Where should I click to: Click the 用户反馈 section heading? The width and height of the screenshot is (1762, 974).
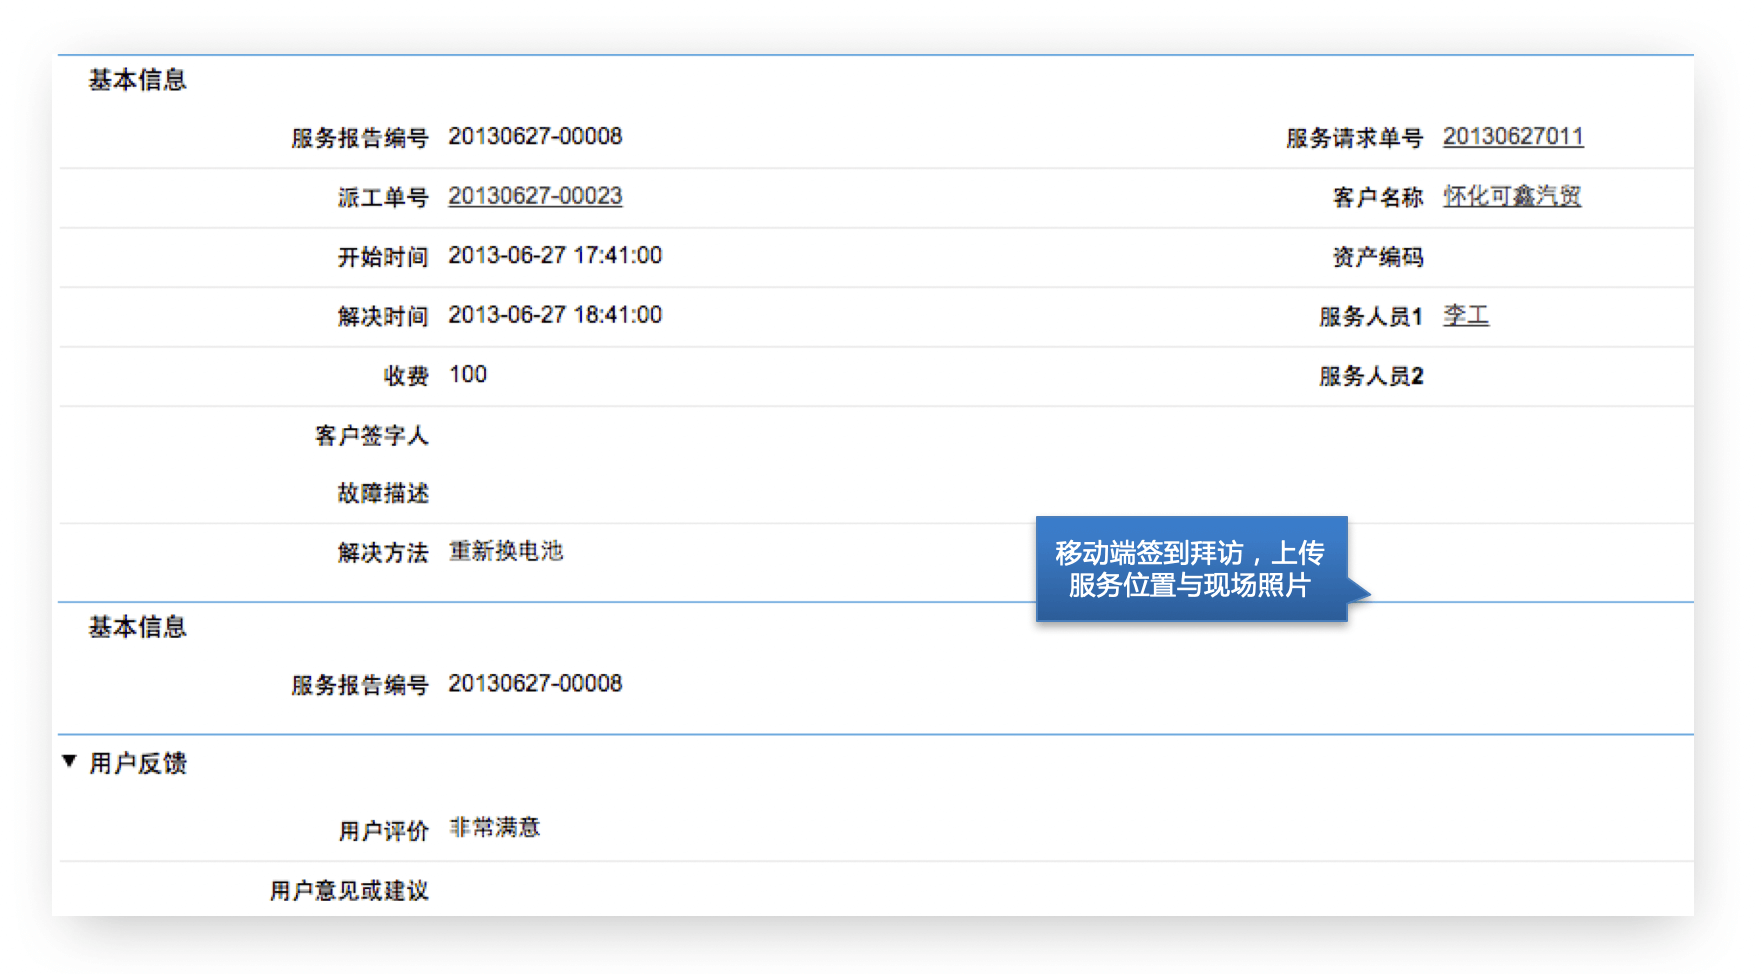138,764
